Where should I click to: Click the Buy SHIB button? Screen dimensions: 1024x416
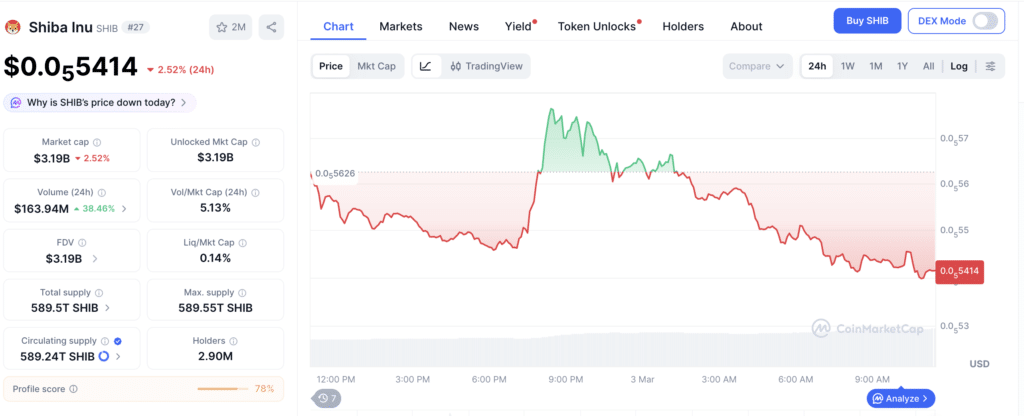pyautogui.click(x=867, y=21)
